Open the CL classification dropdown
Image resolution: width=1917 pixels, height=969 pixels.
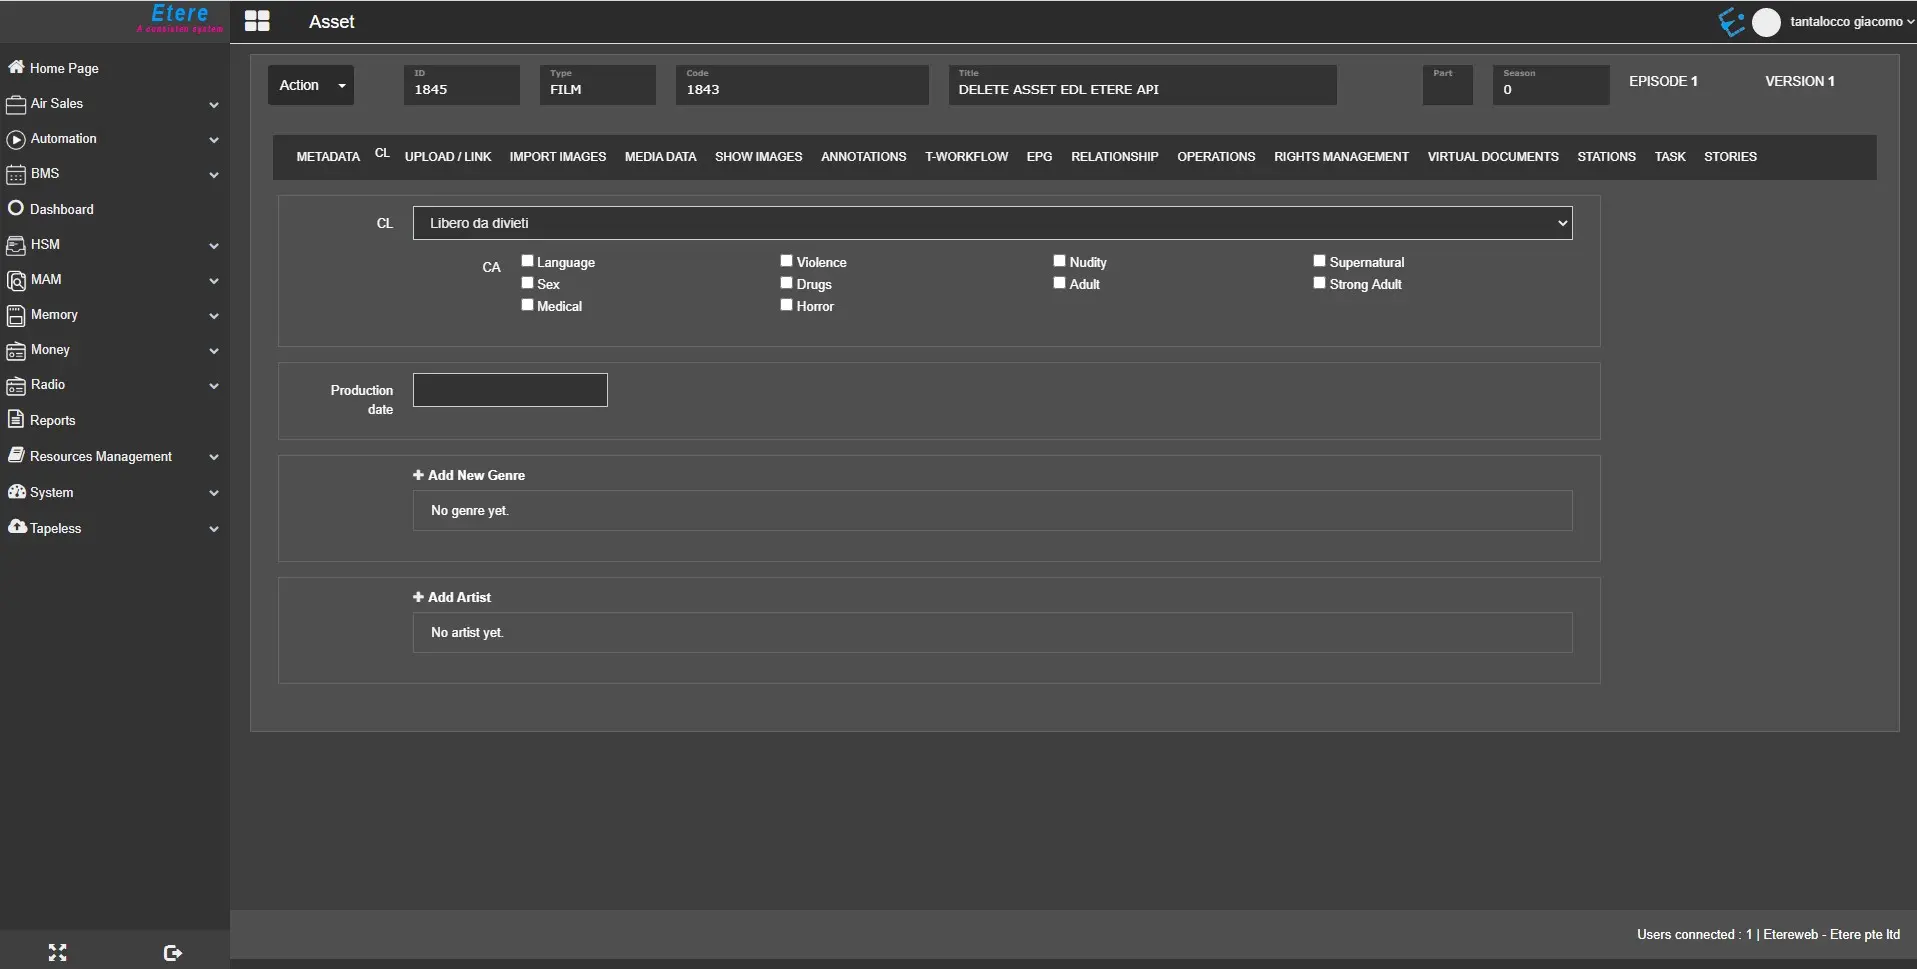(991, 223)
